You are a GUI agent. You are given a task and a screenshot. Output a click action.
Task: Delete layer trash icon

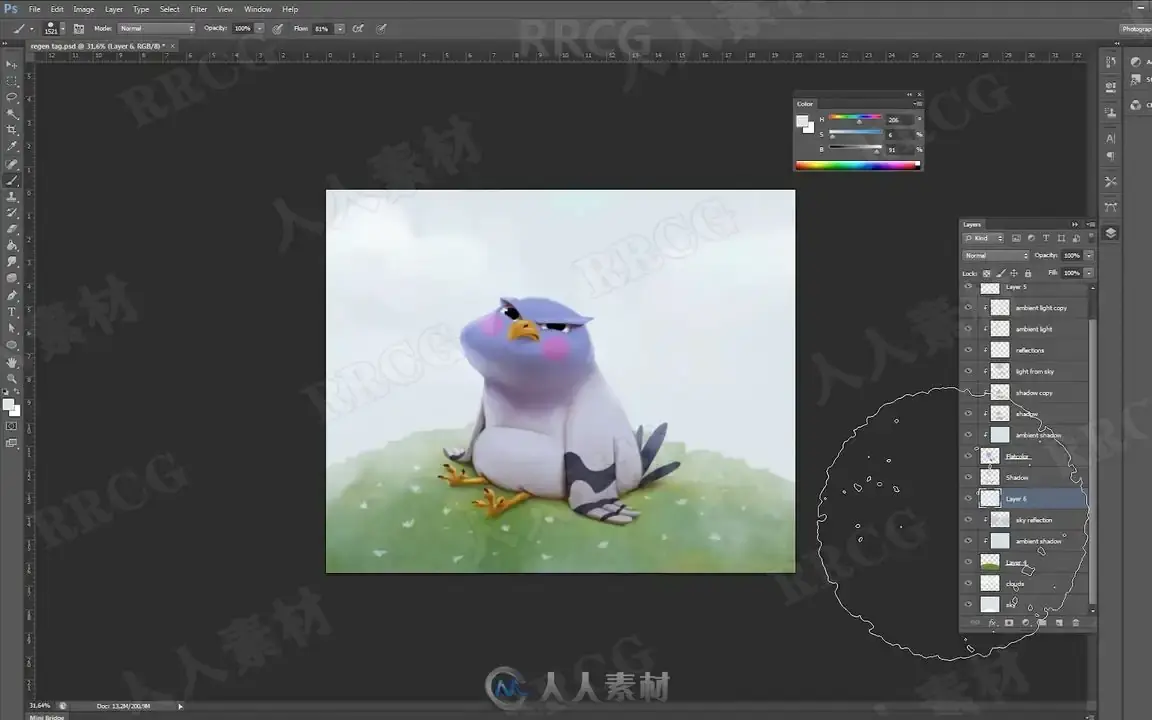click(1076, 623)
